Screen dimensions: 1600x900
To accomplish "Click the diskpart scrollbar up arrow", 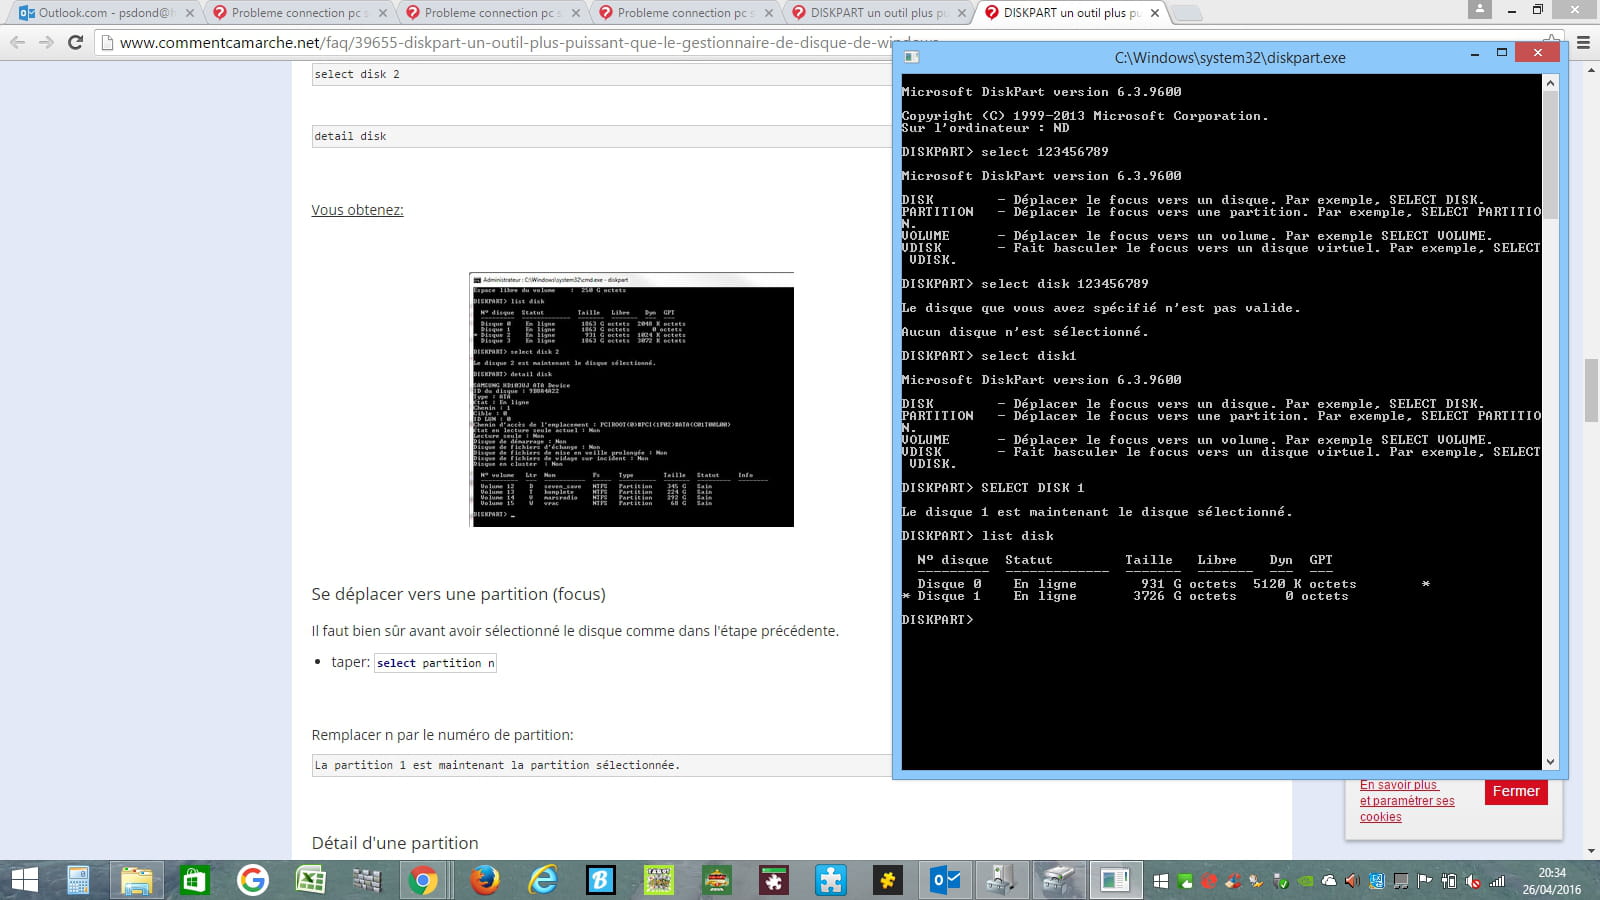I will [x=1550, y=83].
